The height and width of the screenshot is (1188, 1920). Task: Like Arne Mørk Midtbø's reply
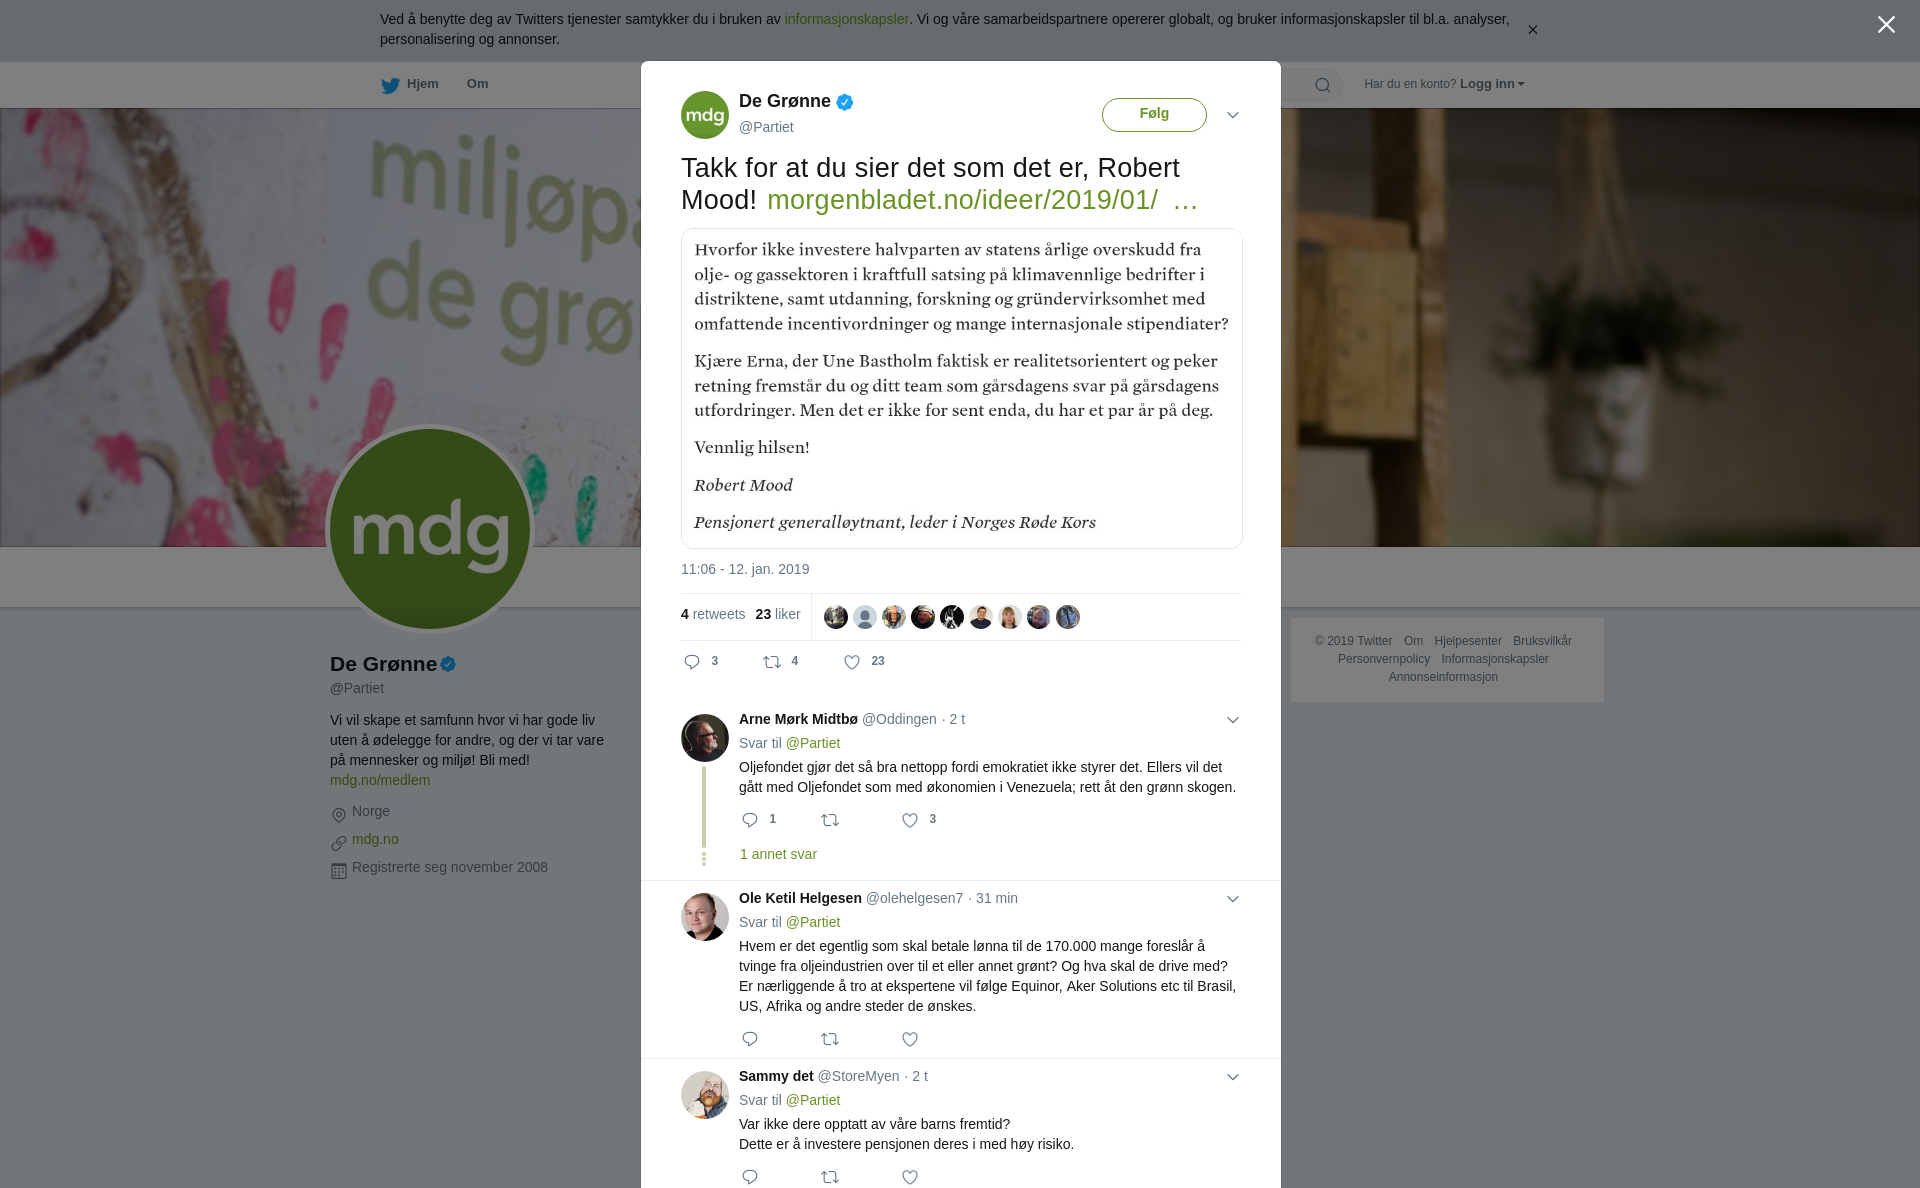[918, 820]
